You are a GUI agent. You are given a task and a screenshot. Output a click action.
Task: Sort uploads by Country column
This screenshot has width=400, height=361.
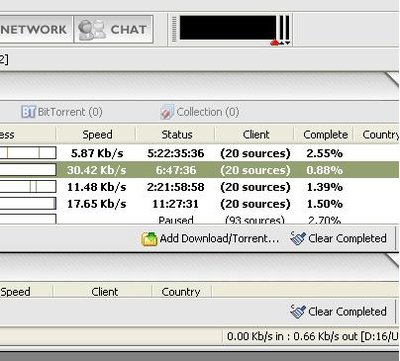point(181,292)
